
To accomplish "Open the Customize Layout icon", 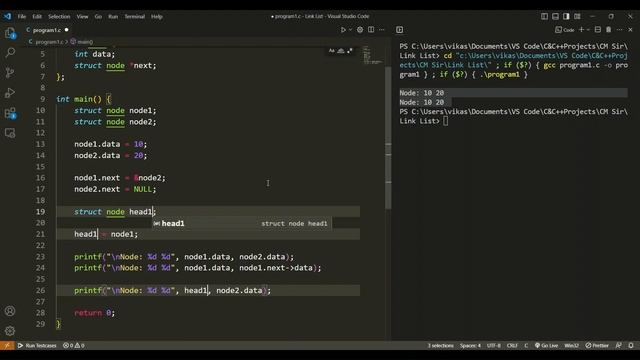I will (577, 16).
